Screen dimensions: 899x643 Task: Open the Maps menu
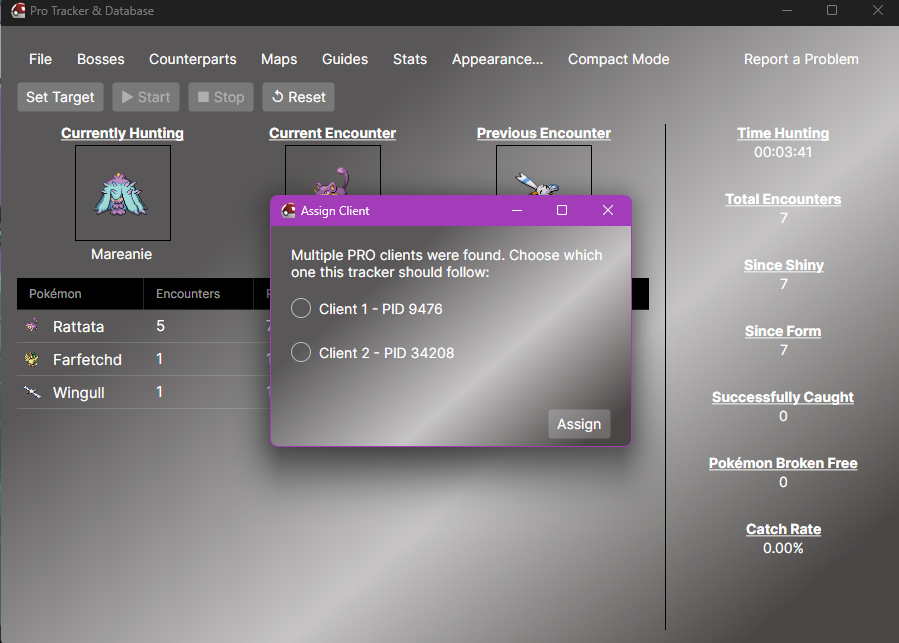(279, 59)
